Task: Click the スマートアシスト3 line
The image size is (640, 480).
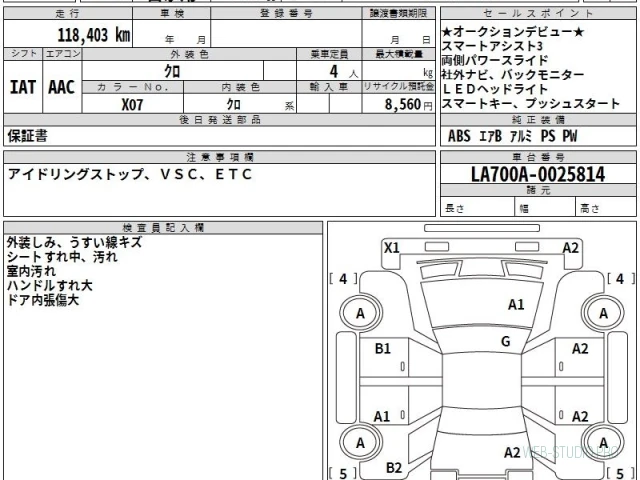Action: [x=492, y=46]
